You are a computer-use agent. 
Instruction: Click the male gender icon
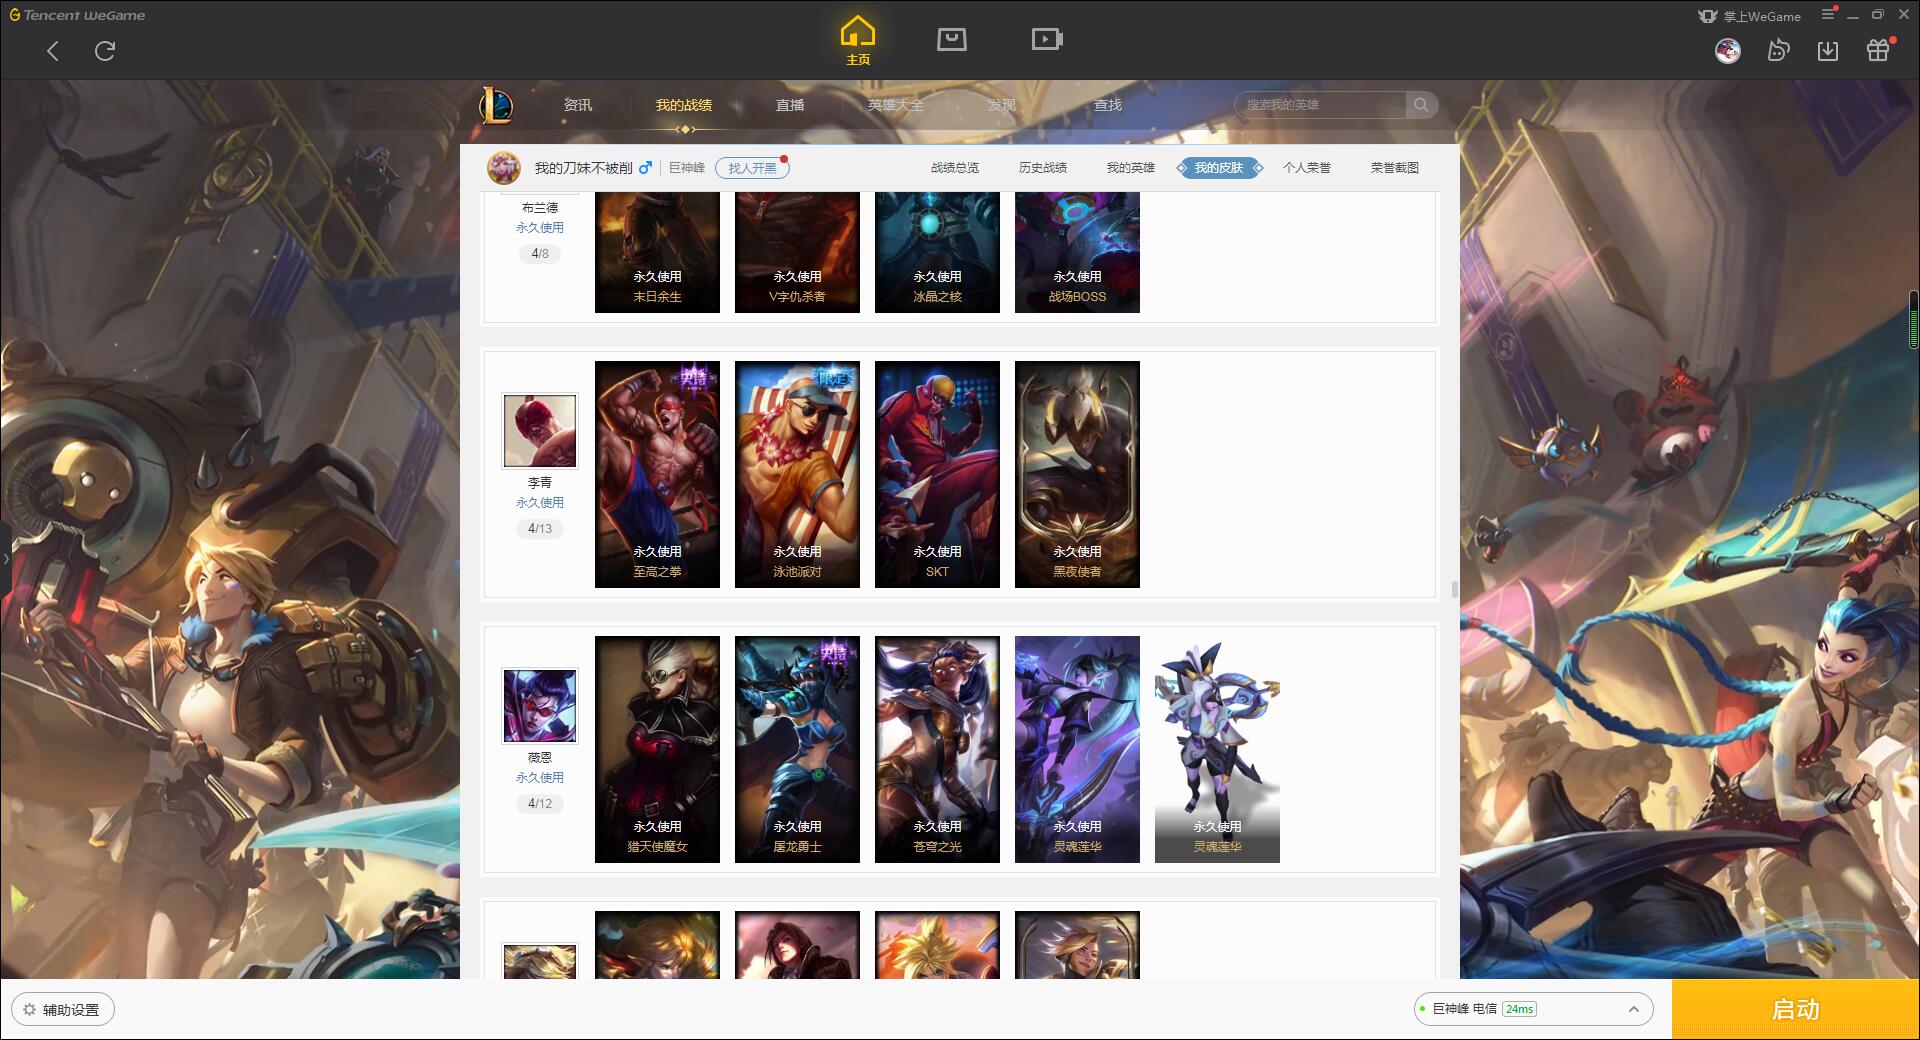coord(645,167)
